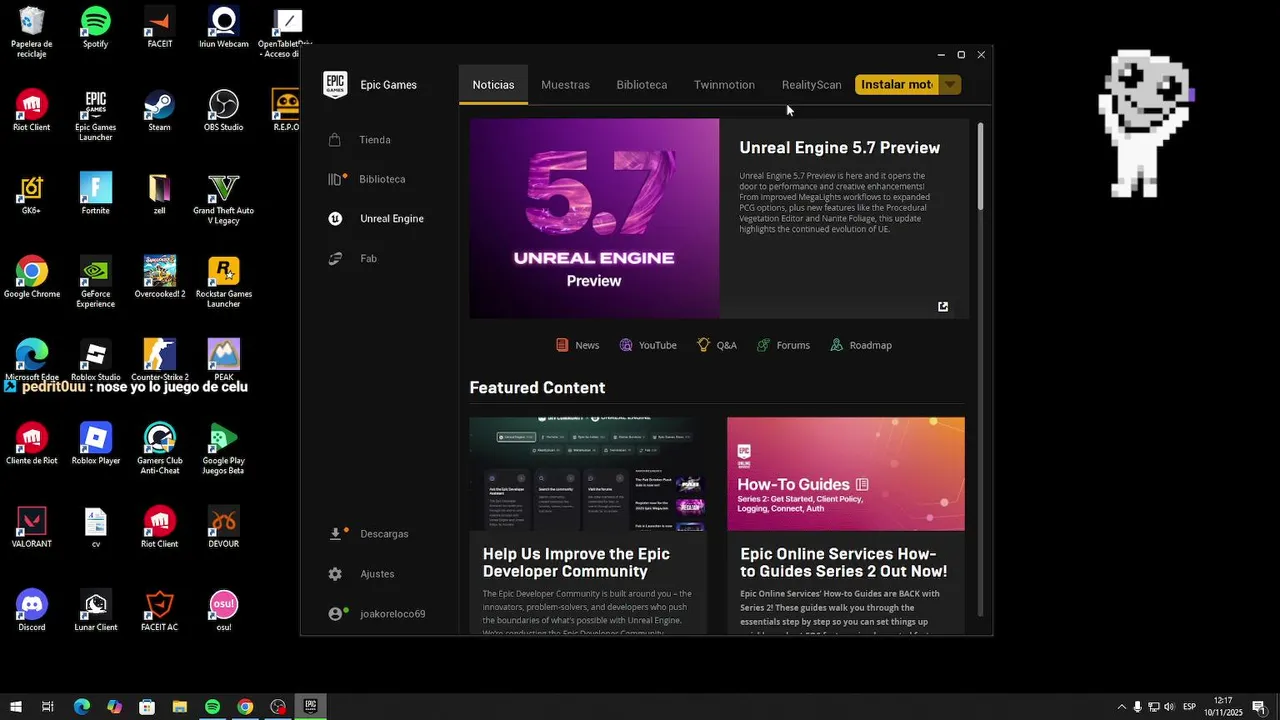Image resolution: width=1280 pixels, height=720 pixels.
Task: Show hidden system tray icons
Action: [x=1121, y=707]
